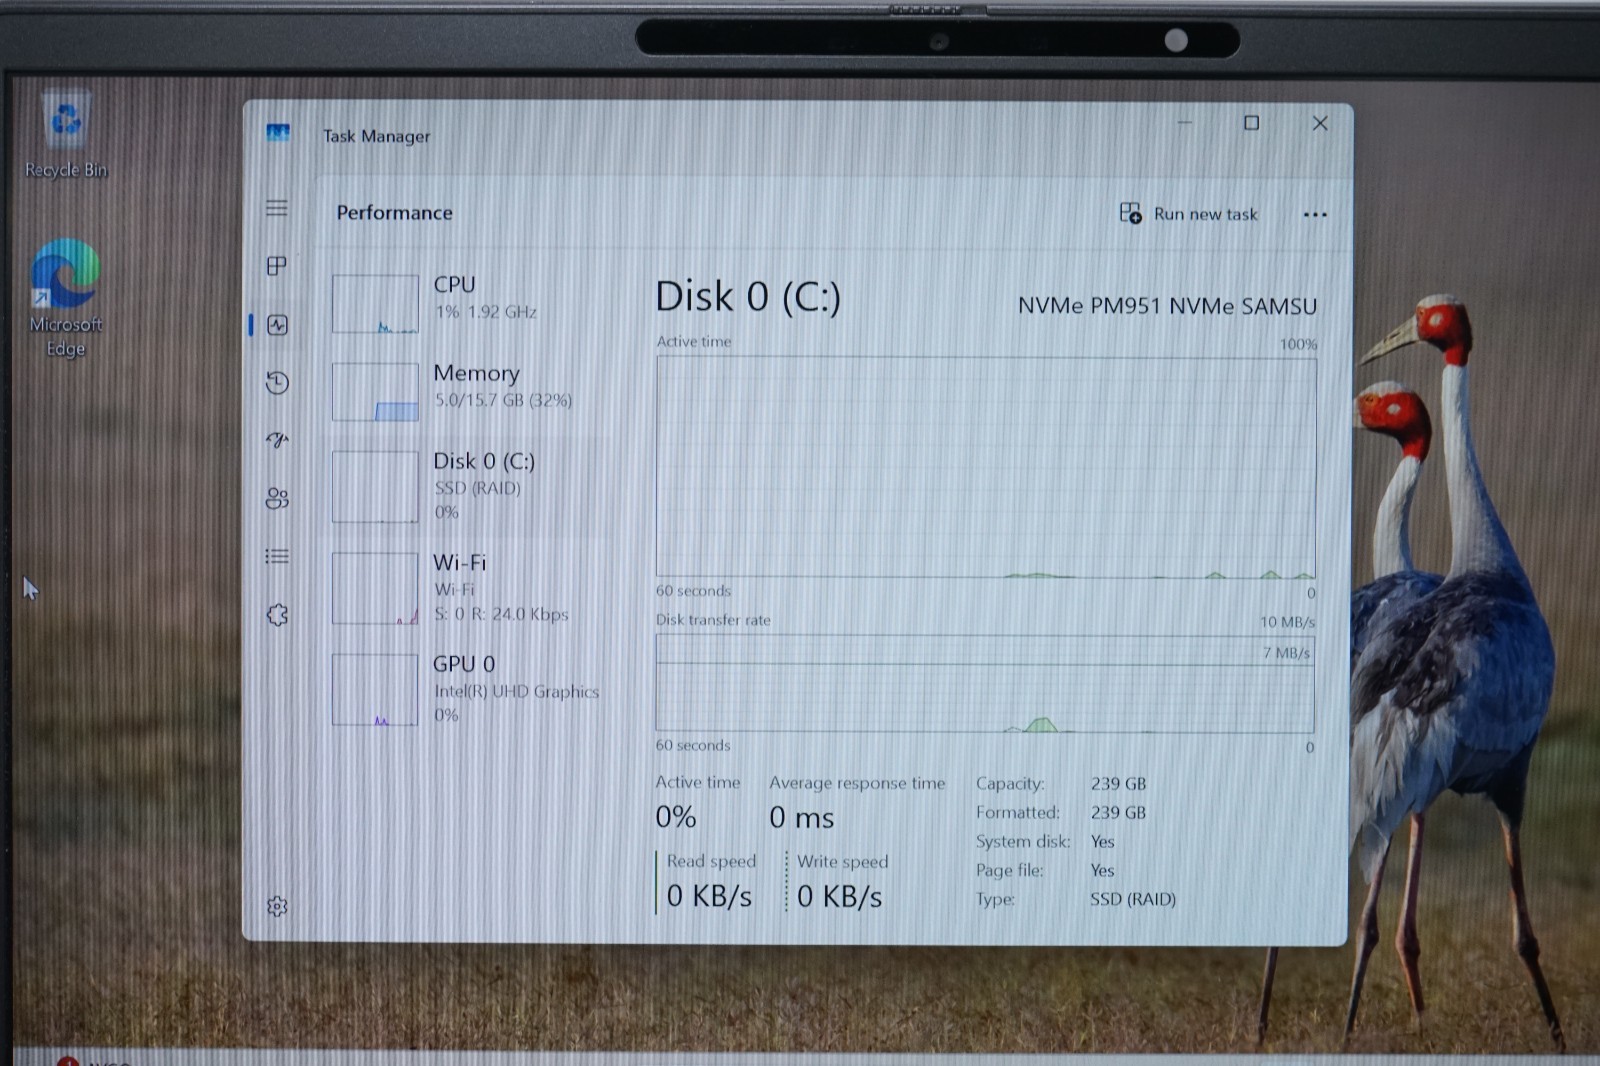This screenshot has width=1600, height=1066.
Task: Click the Performance page title
Action: (x=394, y=213)
